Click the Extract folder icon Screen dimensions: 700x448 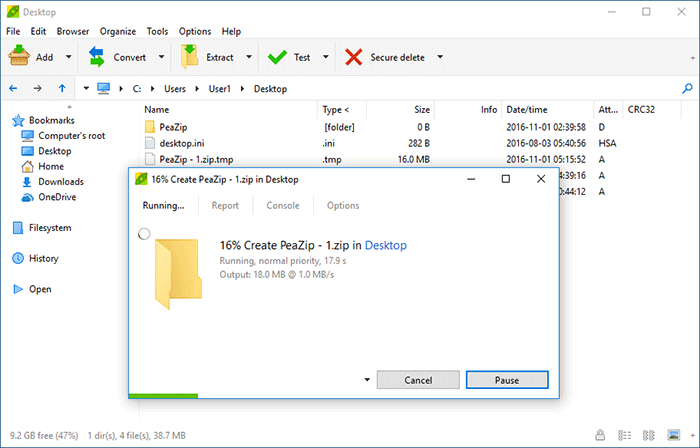190,57
